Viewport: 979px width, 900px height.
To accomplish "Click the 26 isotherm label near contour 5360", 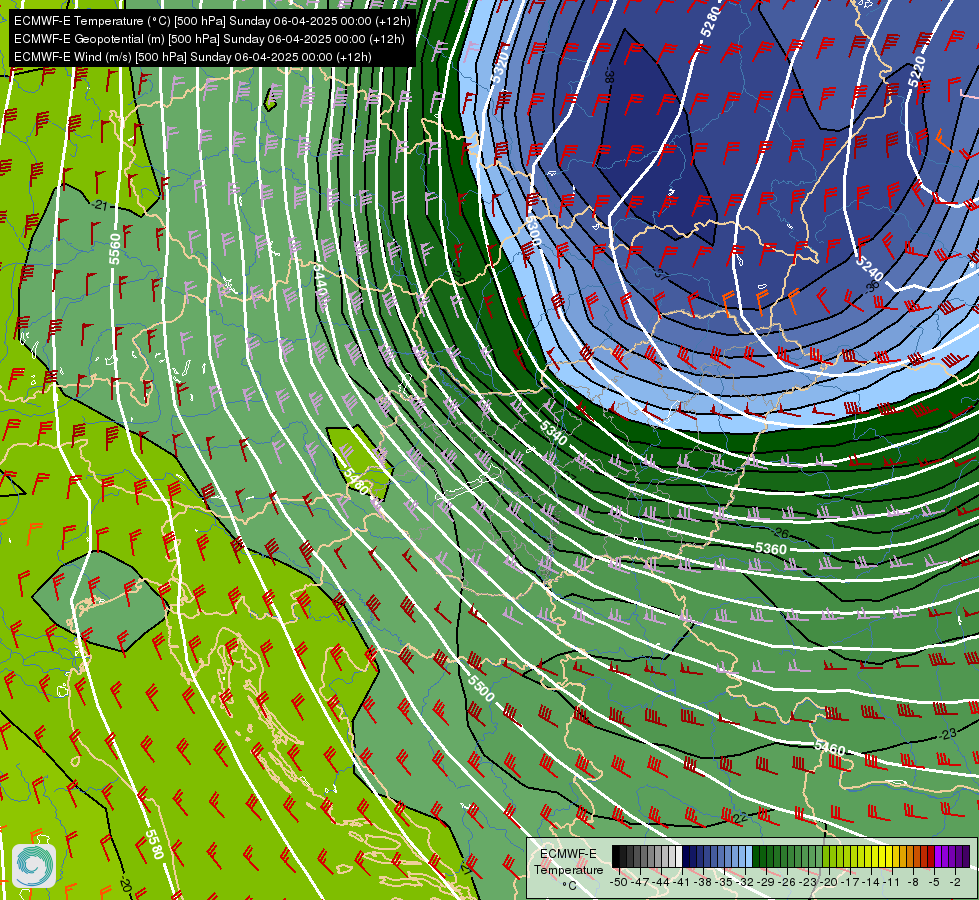I will click(781, 533).
